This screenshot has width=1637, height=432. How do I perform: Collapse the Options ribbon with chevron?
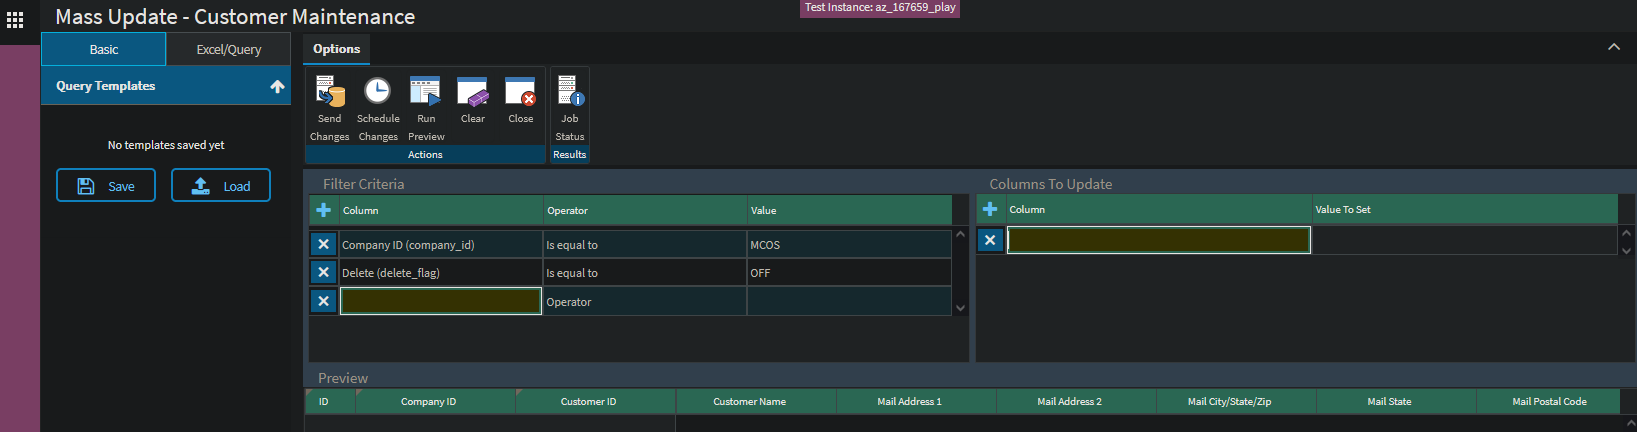click(x=1613, y=47)
